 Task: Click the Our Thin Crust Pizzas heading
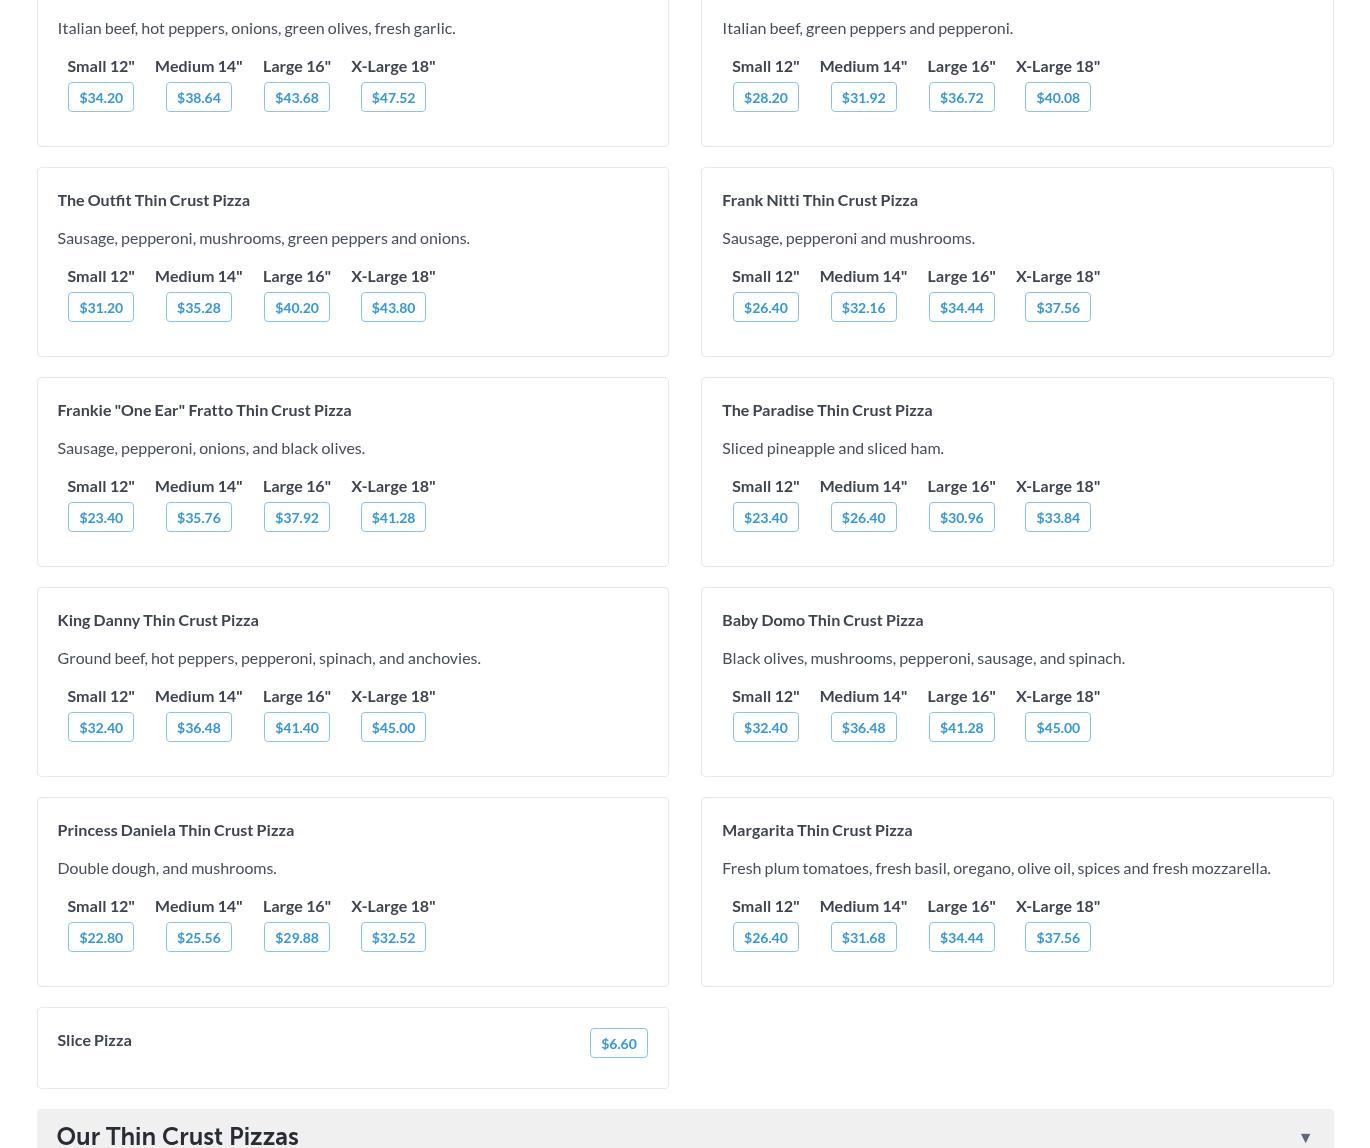click(x=178, y=1136)
